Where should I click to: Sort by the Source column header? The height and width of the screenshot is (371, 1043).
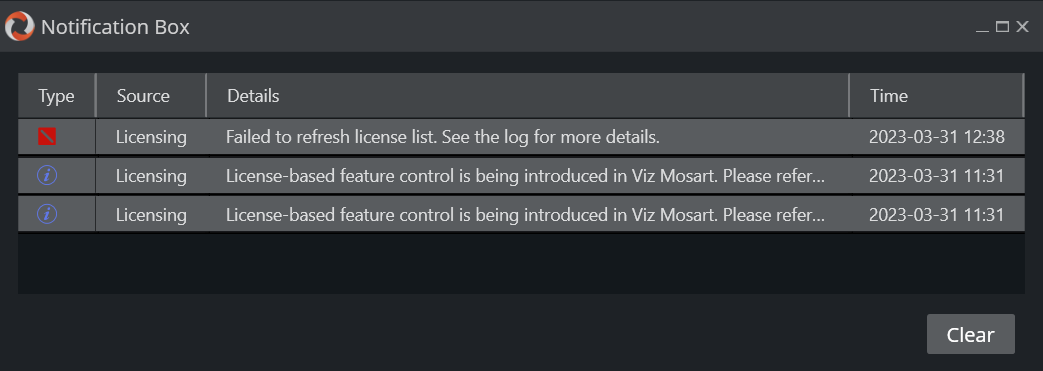click(x=151, y=96)
